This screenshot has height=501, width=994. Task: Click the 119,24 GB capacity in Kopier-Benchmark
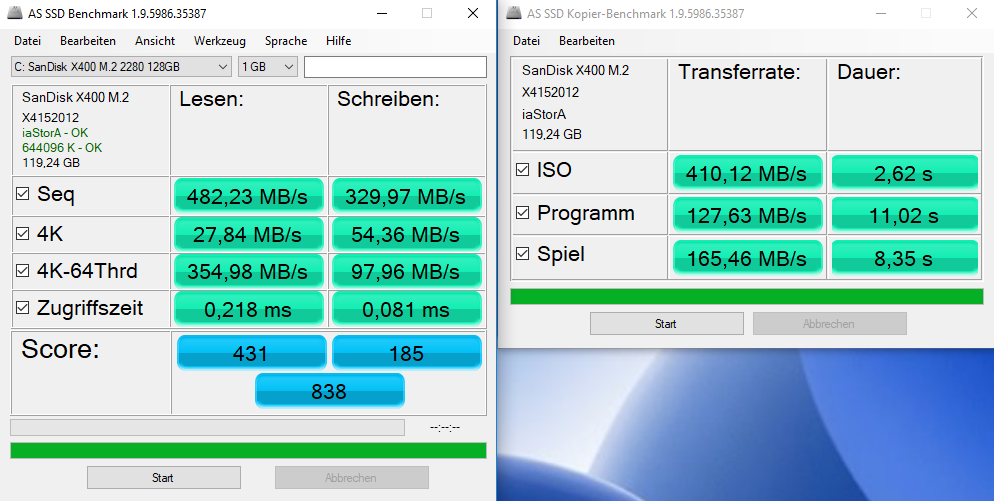click(552, 134)
